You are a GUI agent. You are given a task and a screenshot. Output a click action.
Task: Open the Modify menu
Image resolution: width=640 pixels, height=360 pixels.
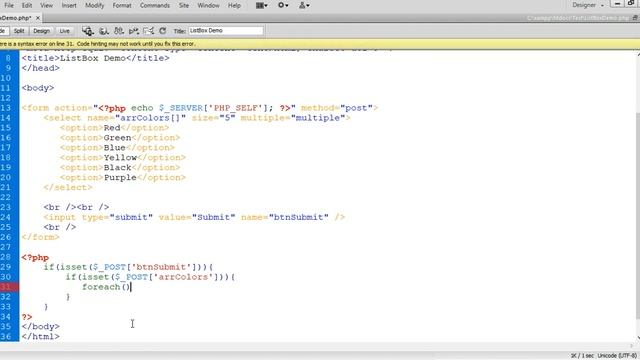coord(94,5)
